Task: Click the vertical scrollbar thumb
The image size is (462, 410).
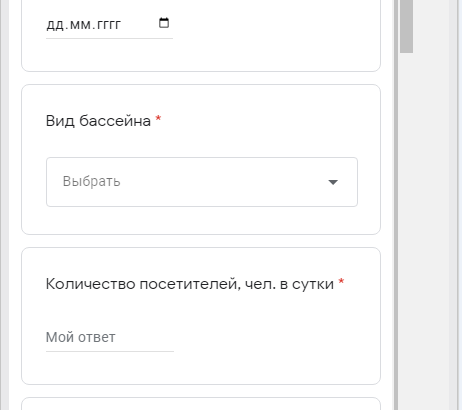Action: click(x=406, y=26)
